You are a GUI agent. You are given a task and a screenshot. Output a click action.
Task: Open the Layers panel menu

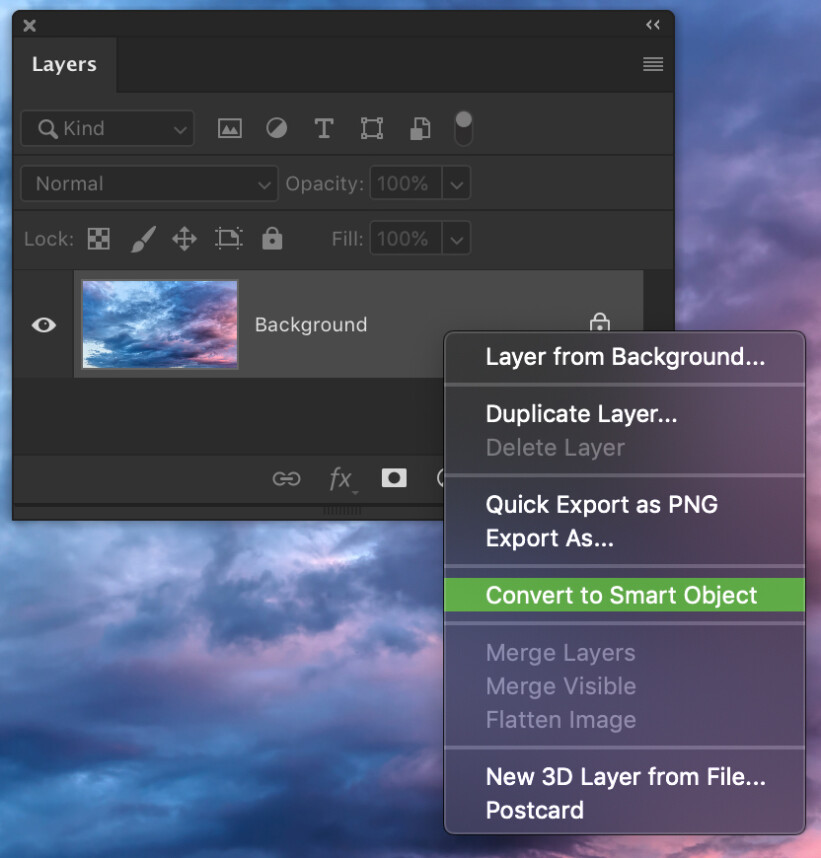tap(652, 64)
